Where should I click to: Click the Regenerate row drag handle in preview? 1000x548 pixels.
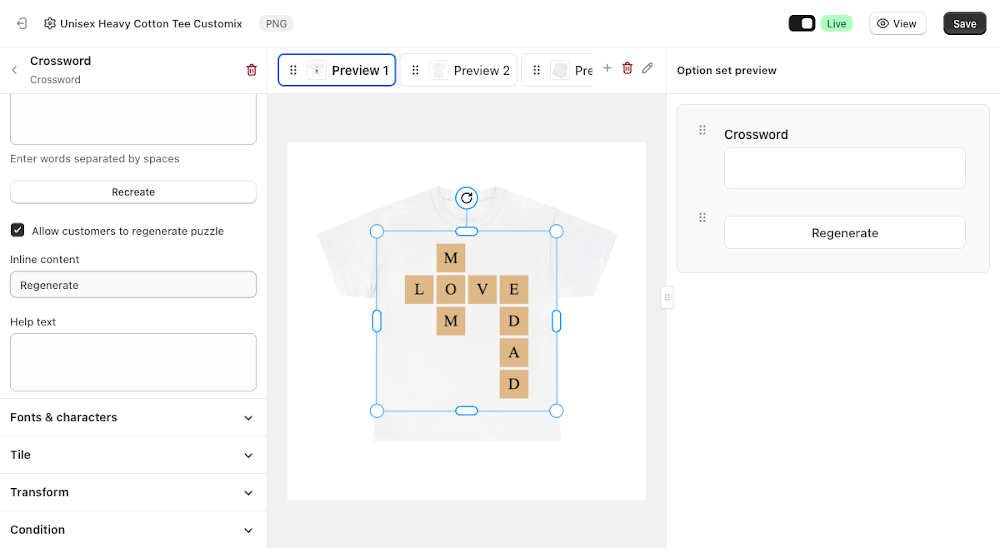[702, 218]
